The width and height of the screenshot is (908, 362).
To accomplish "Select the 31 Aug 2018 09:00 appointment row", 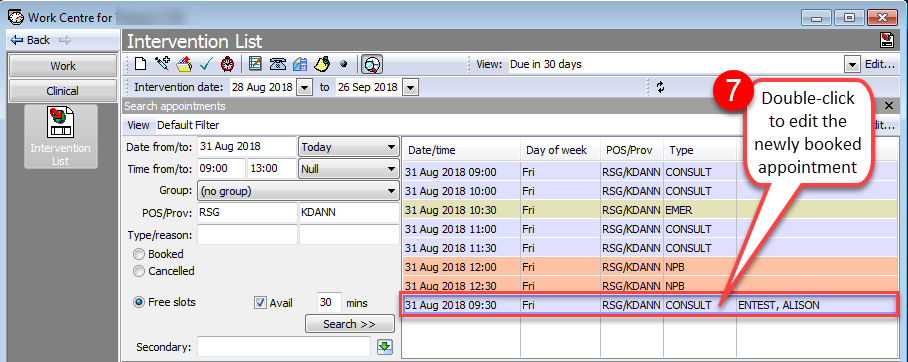I will pos(649,172).
